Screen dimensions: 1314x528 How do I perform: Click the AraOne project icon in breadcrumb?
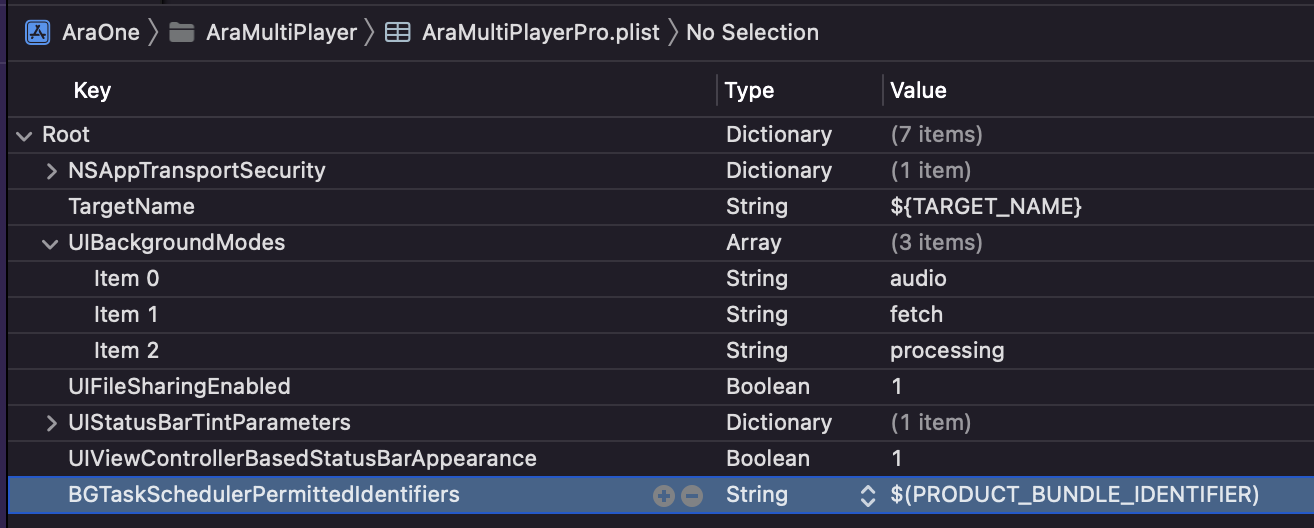37,32
